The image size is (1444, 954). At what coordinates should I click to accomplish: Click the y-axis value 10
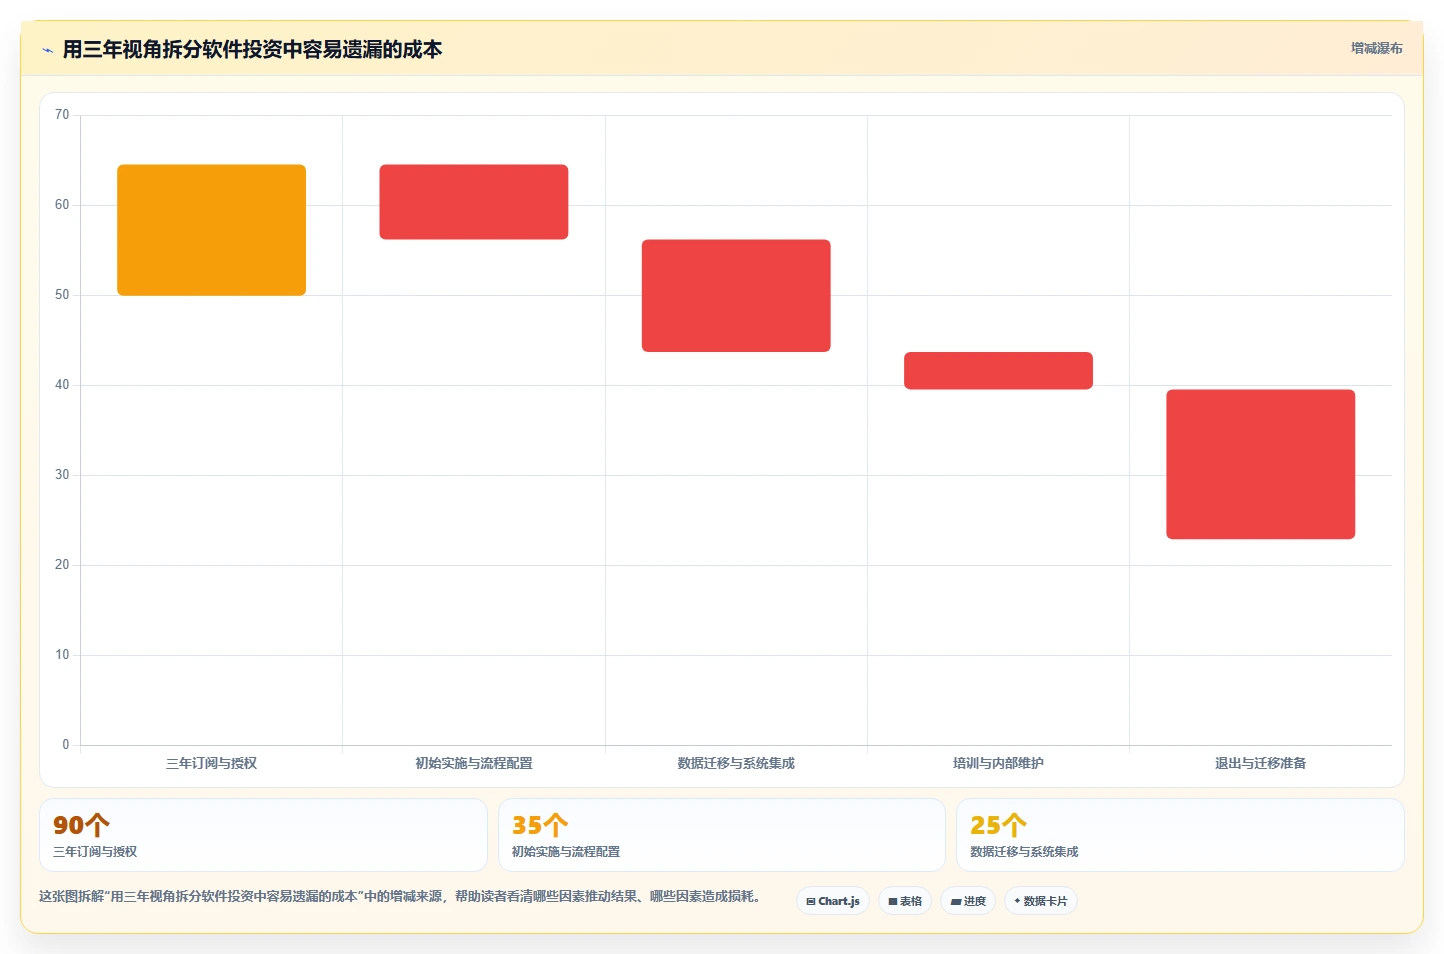point(62,655)
